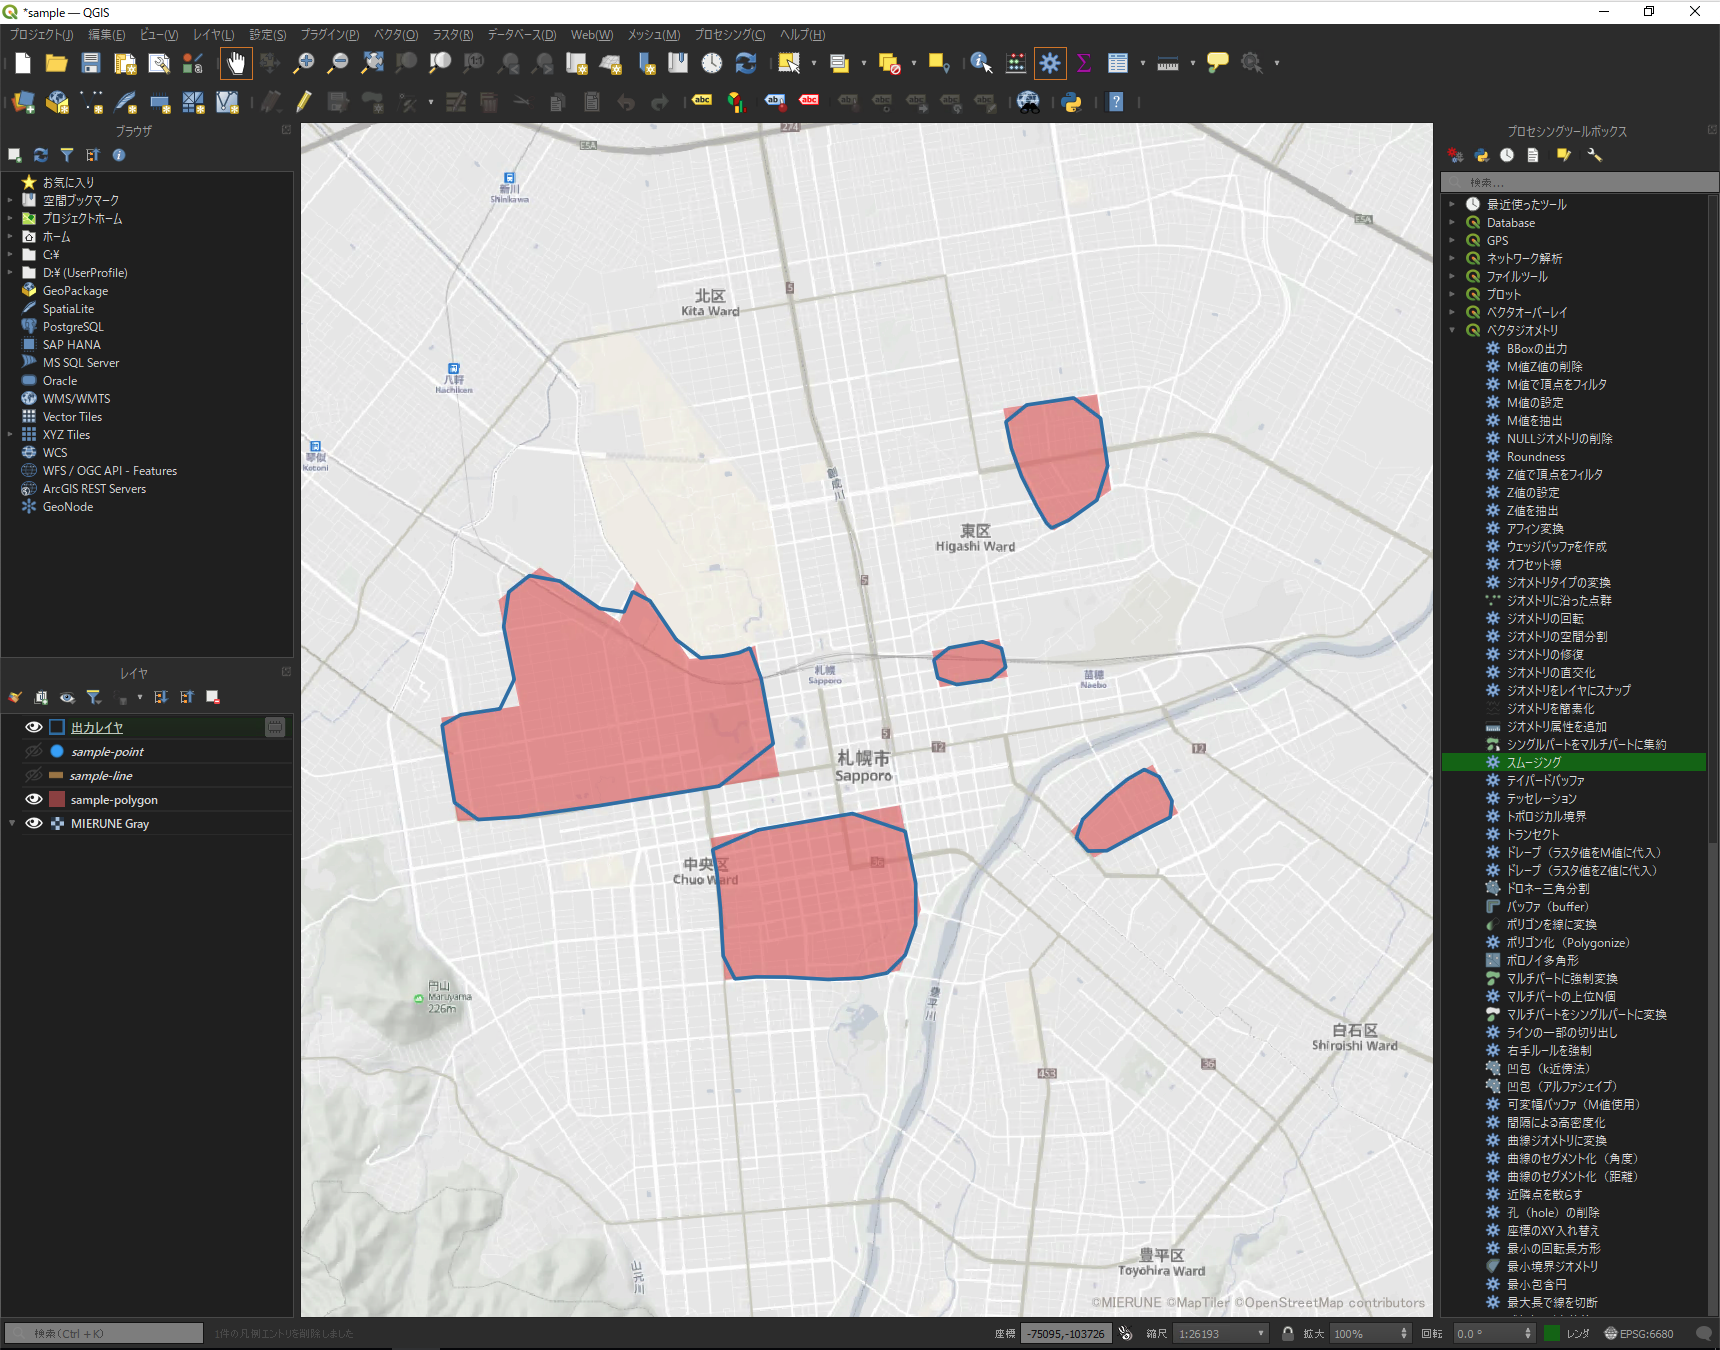Open the layer labeling options abc icon
This screenshot has height=1350, width=1720.
click(x=702, y=102)
